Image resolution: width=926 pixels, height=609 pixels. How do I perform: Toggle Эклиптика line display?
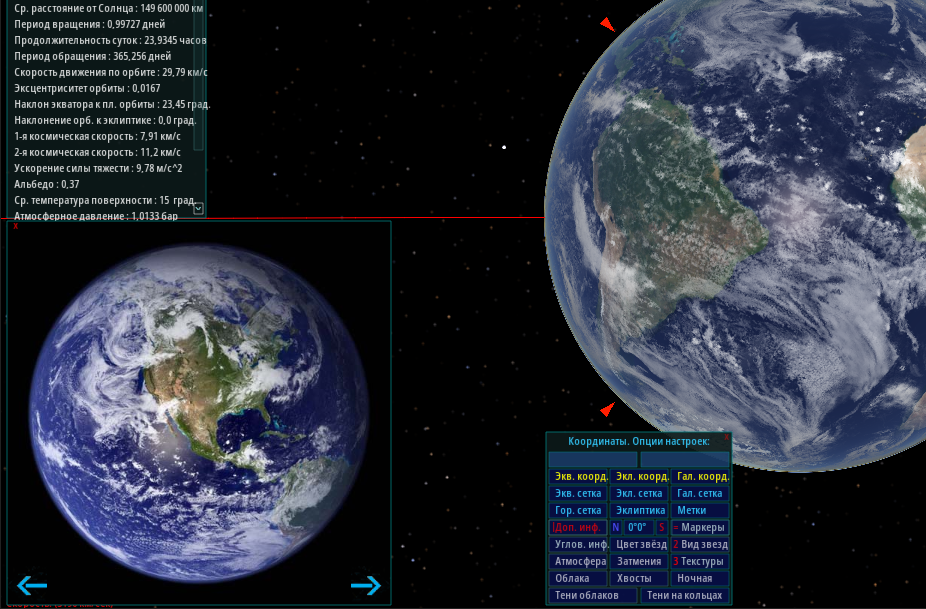pos(639,510)
